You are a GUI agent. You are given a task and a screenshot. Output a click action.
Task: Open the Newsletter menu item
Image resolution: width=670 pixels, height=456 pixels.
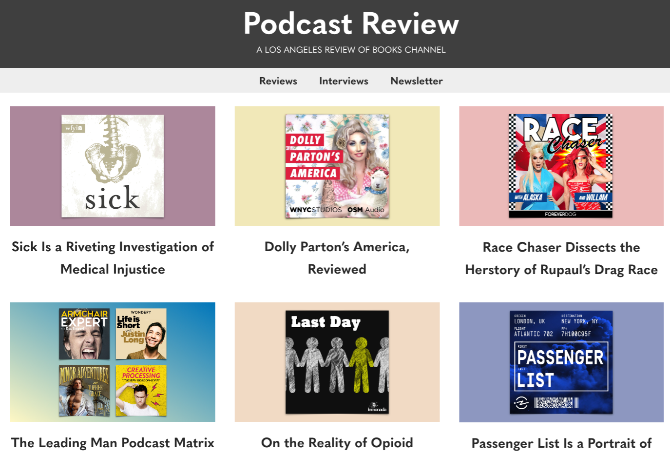[416, 81]
